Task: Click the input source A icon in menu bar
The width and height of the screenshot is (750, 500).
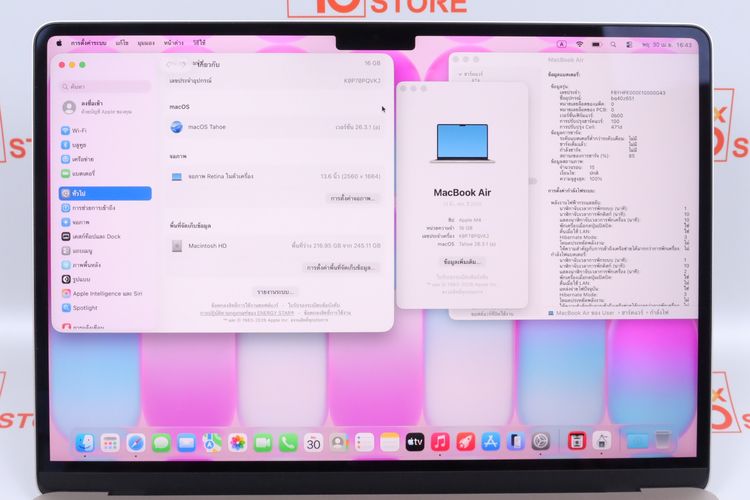Action: click(562, 44)
